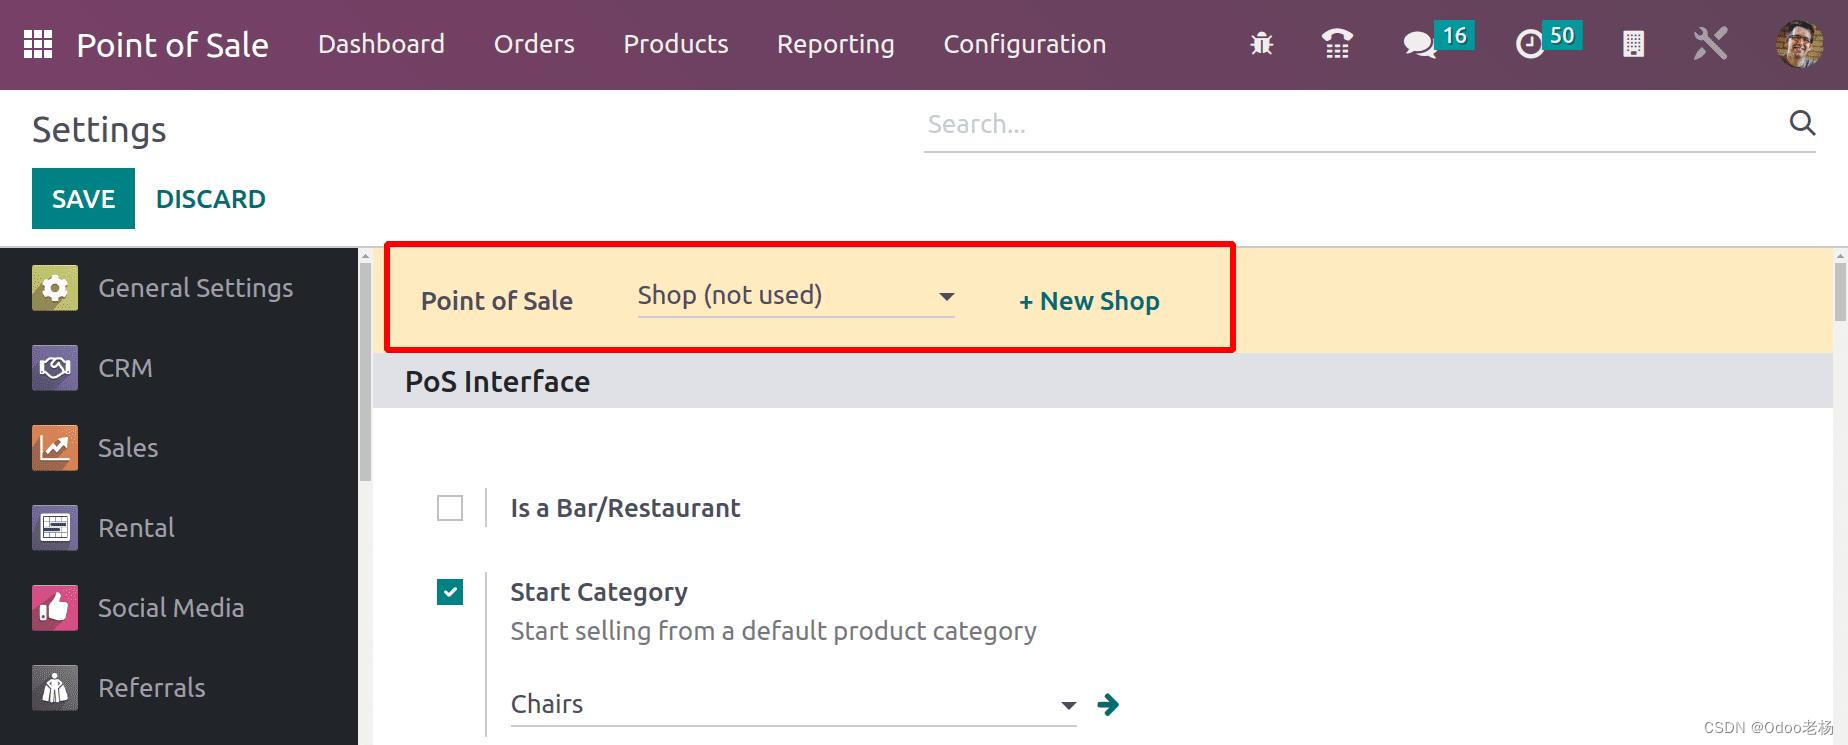1848x745 pixels.
Task: Open the apps grid menu icon
Action: tap(38, 44)
